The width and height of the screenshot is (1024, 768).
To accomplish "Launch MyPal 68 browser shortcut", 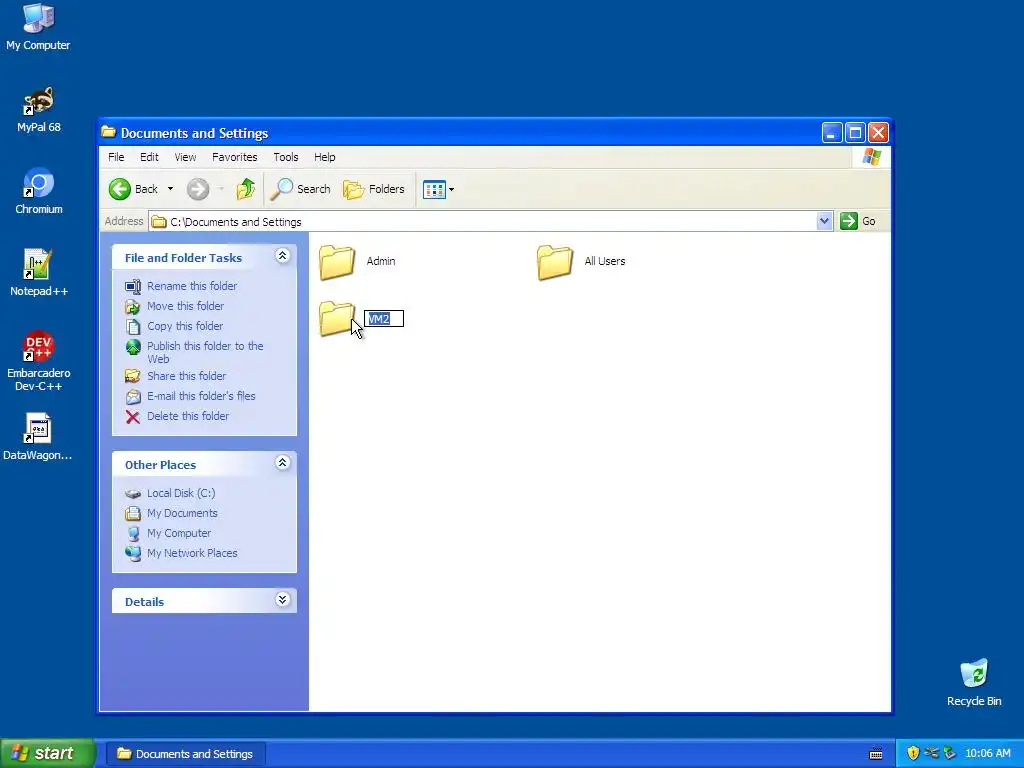I will [x=39, y=110].
